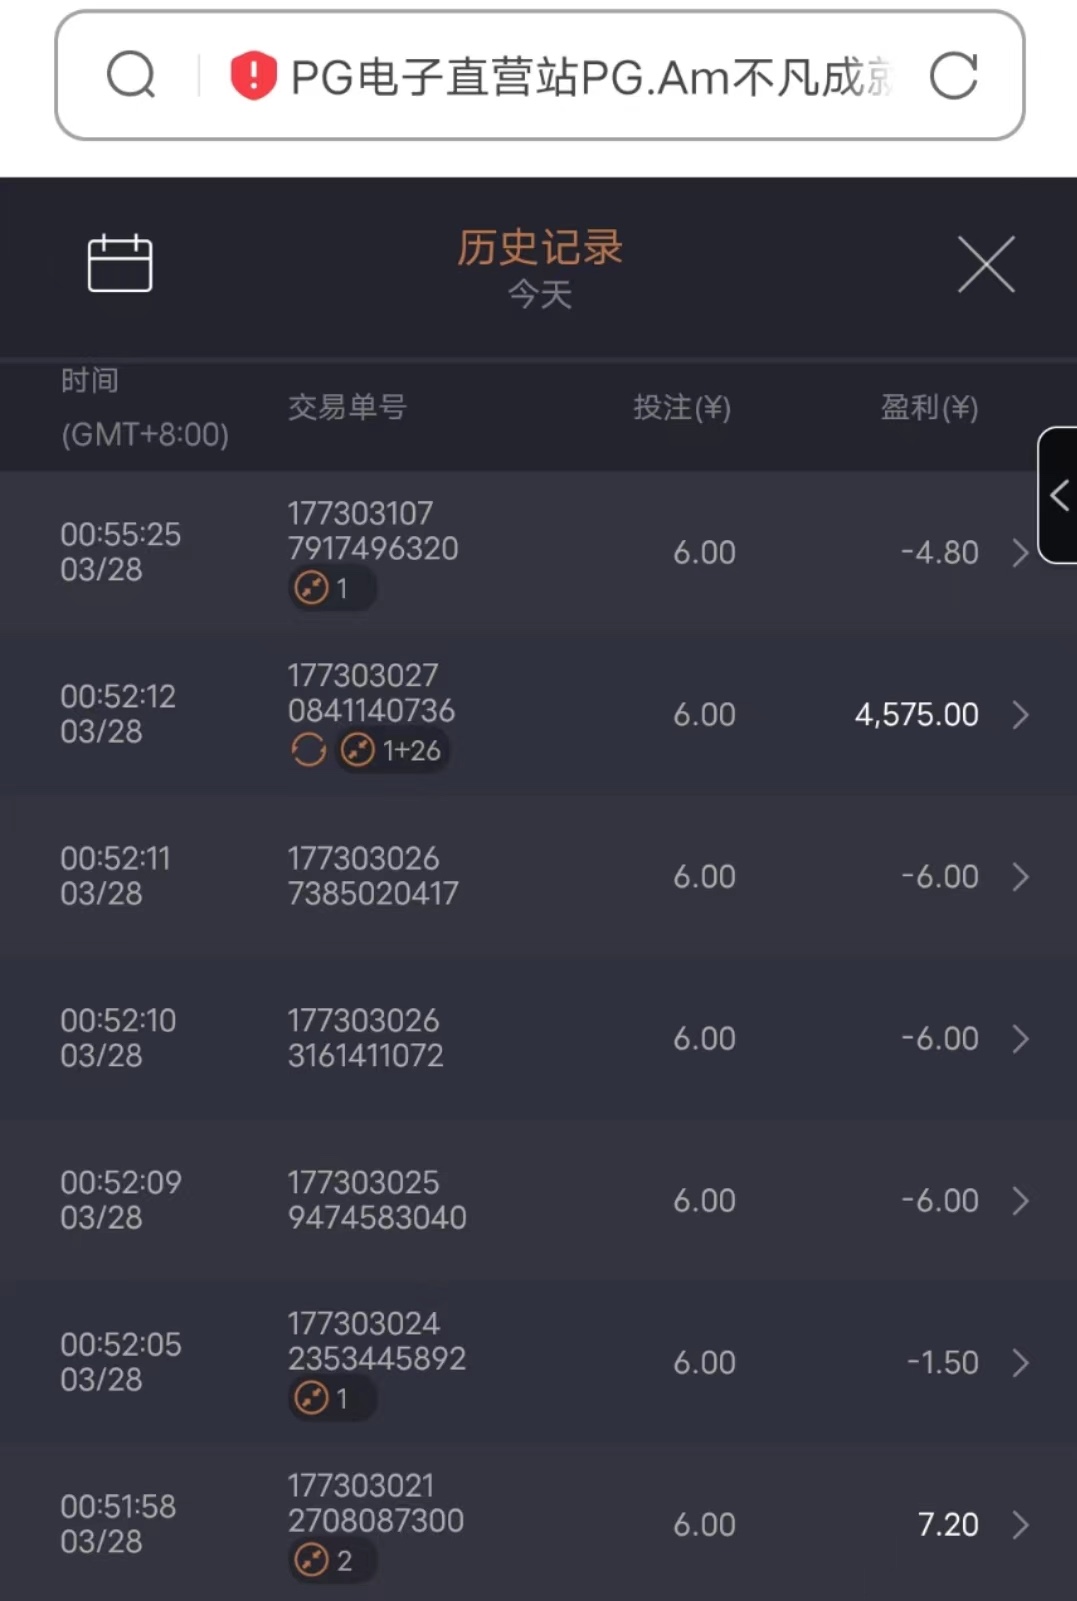The image size is (1077, 1601).
Task: Tap the 1+26 free-spin badge
Action: pos(393,750)
